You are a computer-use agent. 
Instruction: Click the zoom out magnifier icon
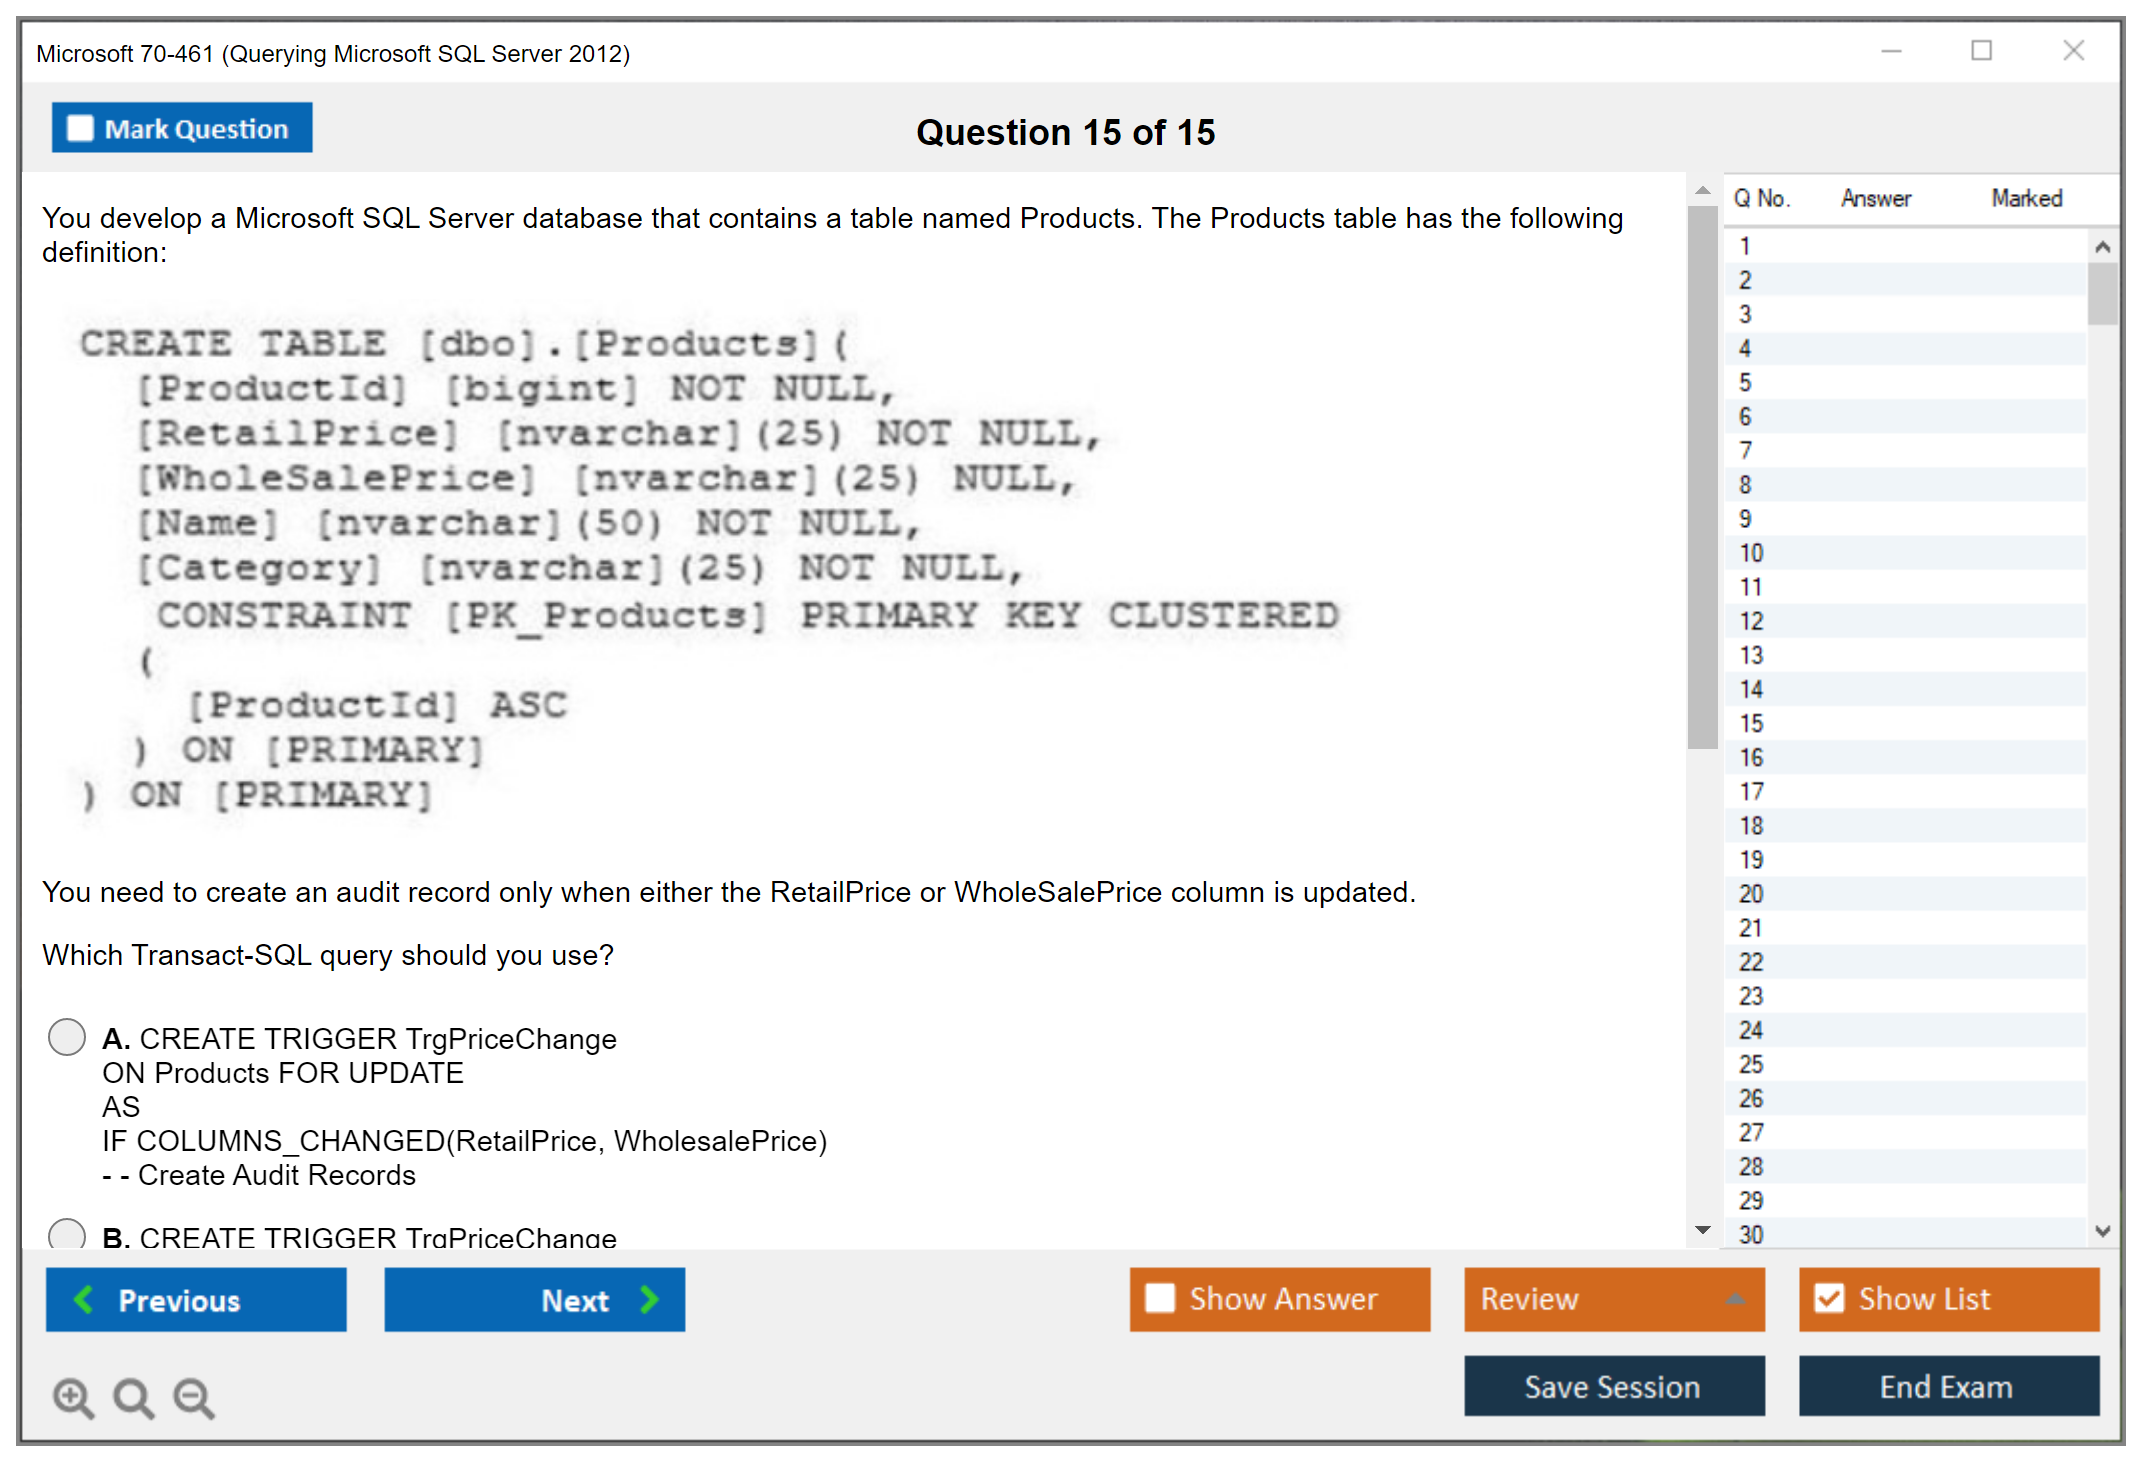[x=193, y=1397]
